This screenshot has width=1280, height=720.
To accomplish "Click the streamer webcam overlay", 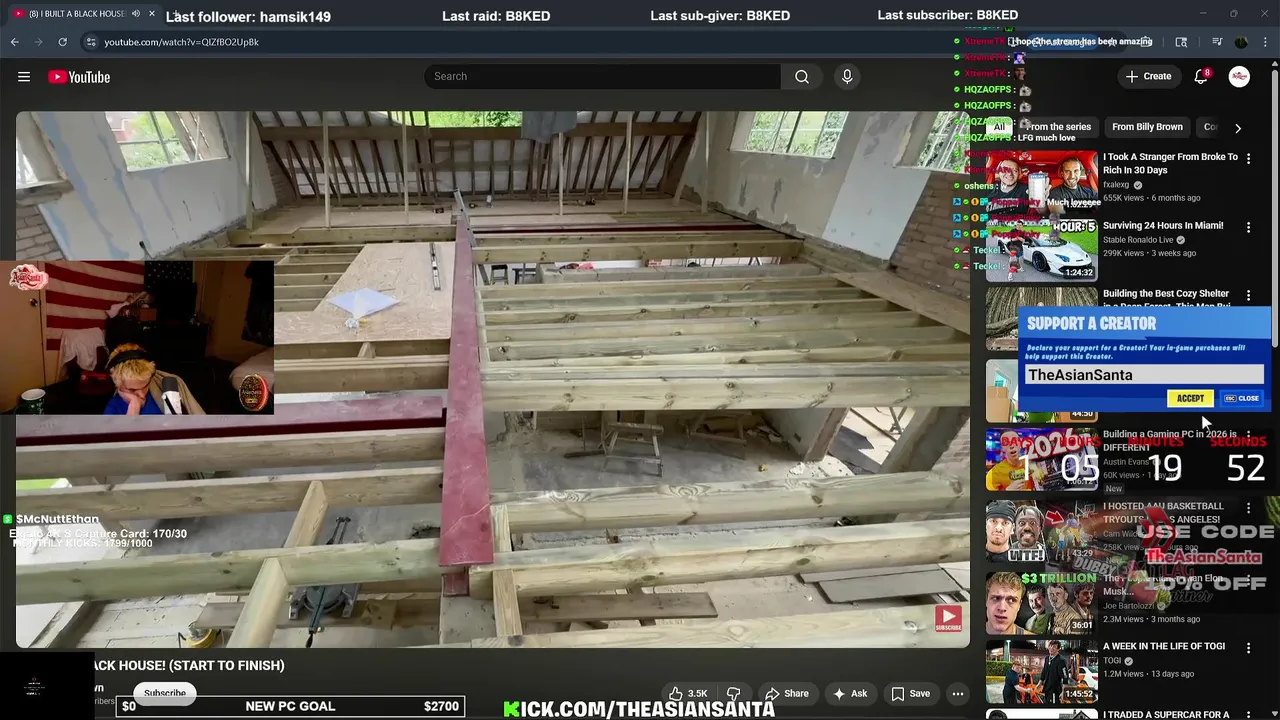I will point(137,338).
